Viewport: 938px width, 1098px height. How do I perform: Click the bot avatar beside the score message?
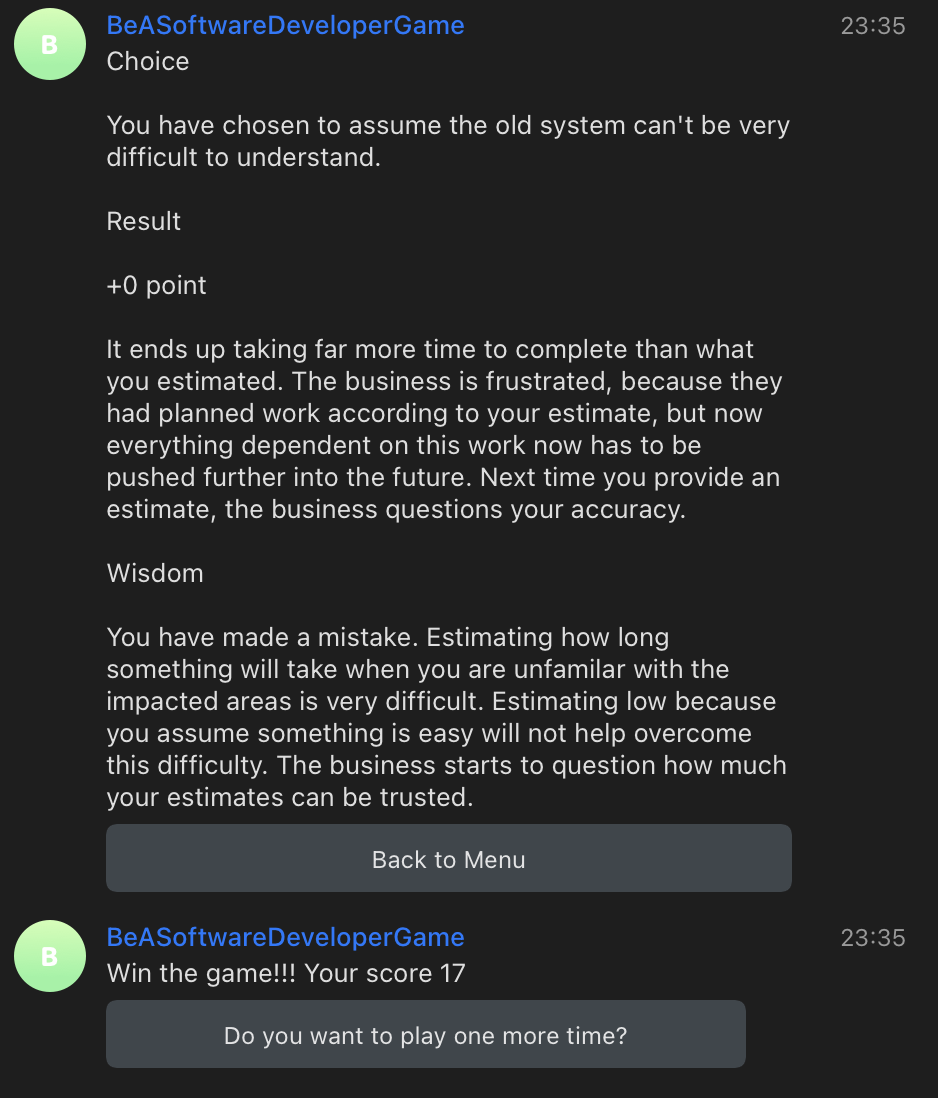point(50,956)
